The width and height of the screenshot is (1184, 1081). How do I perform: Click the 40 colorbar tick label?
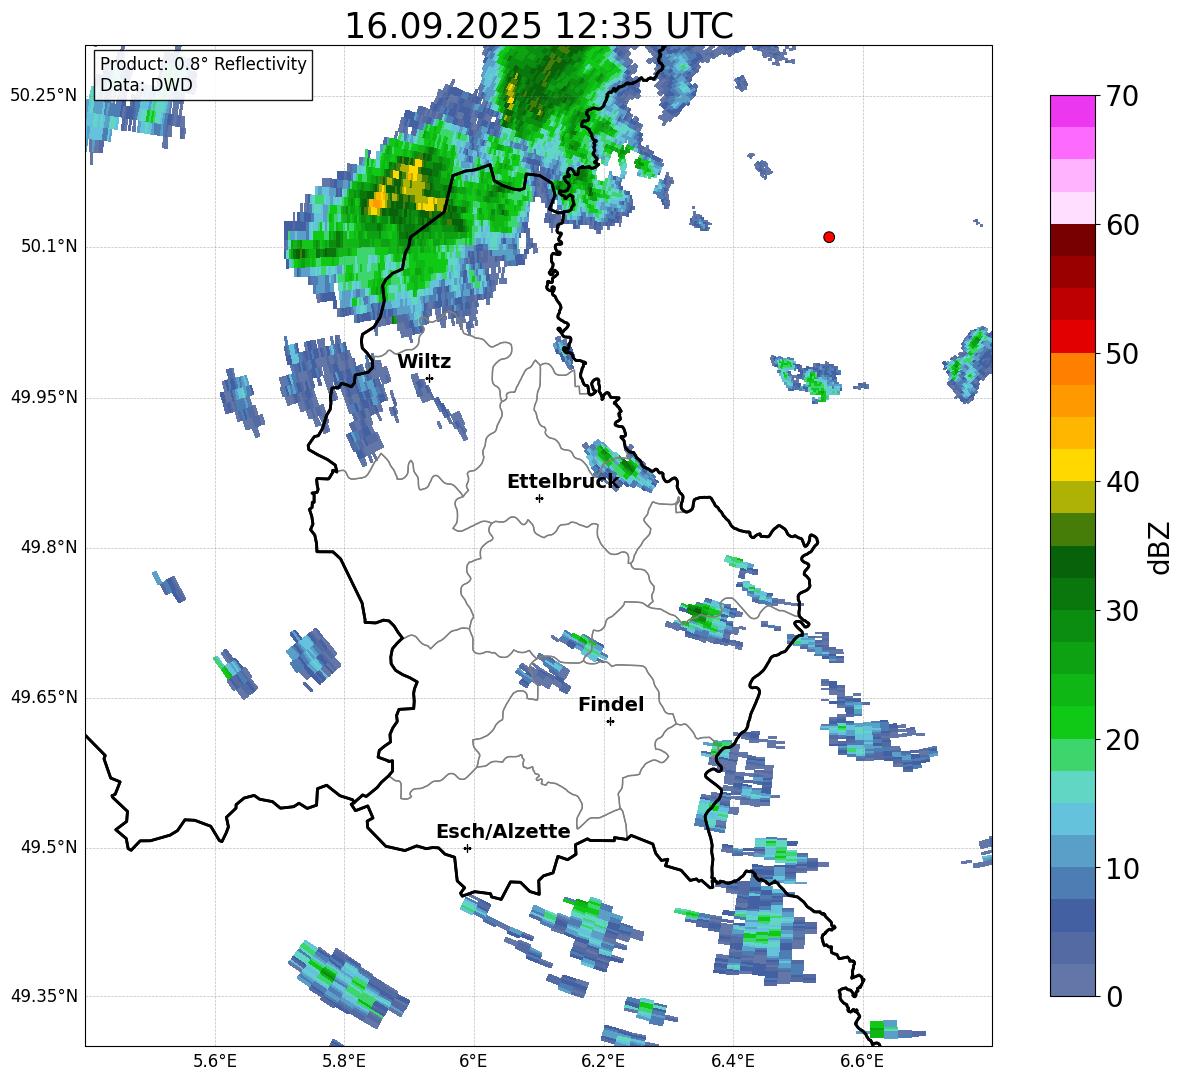[1122, 482]
